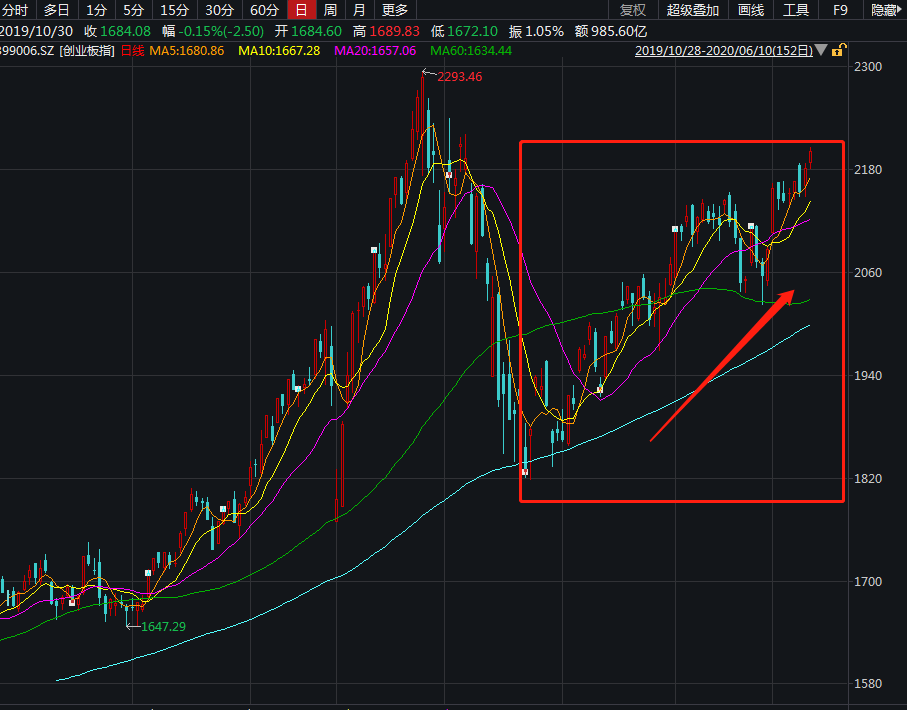The height and width of the screenshot is (710, 907).
Task: Click the turnover value 985.60亿
Action: (620, 31)
